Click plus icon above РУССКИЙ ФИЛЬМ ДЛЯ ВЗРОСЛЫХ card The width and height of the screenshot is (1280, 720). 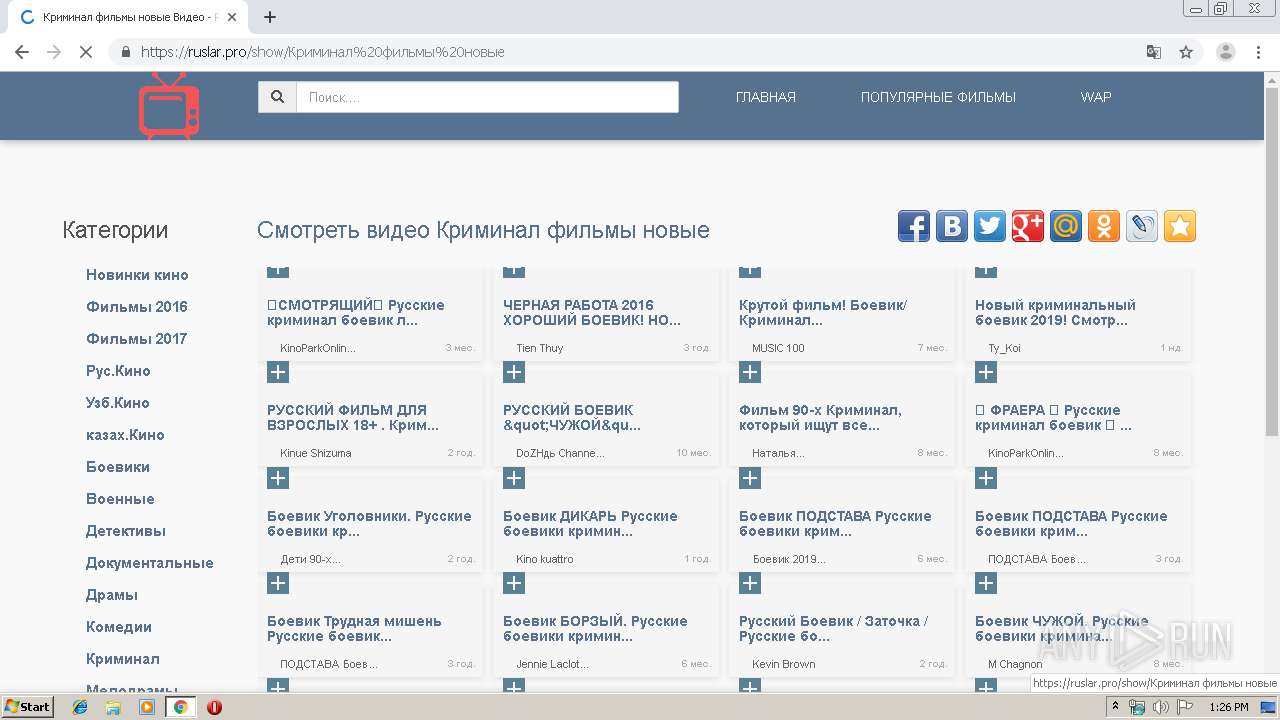278,372
